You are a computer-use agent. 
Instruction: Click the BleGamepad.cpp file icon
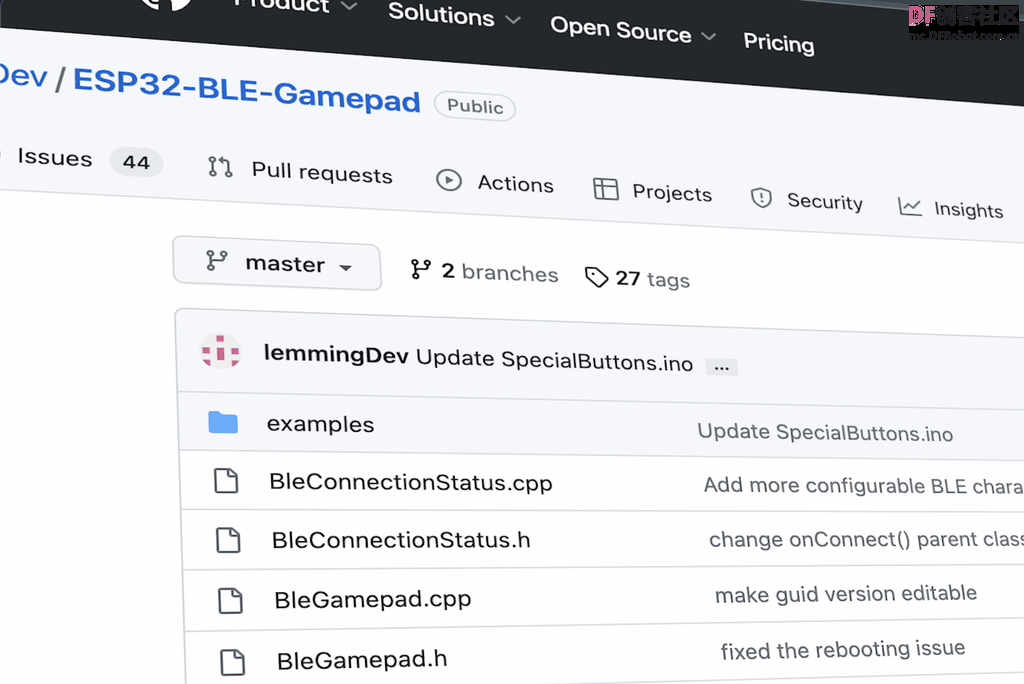point(230,600)
